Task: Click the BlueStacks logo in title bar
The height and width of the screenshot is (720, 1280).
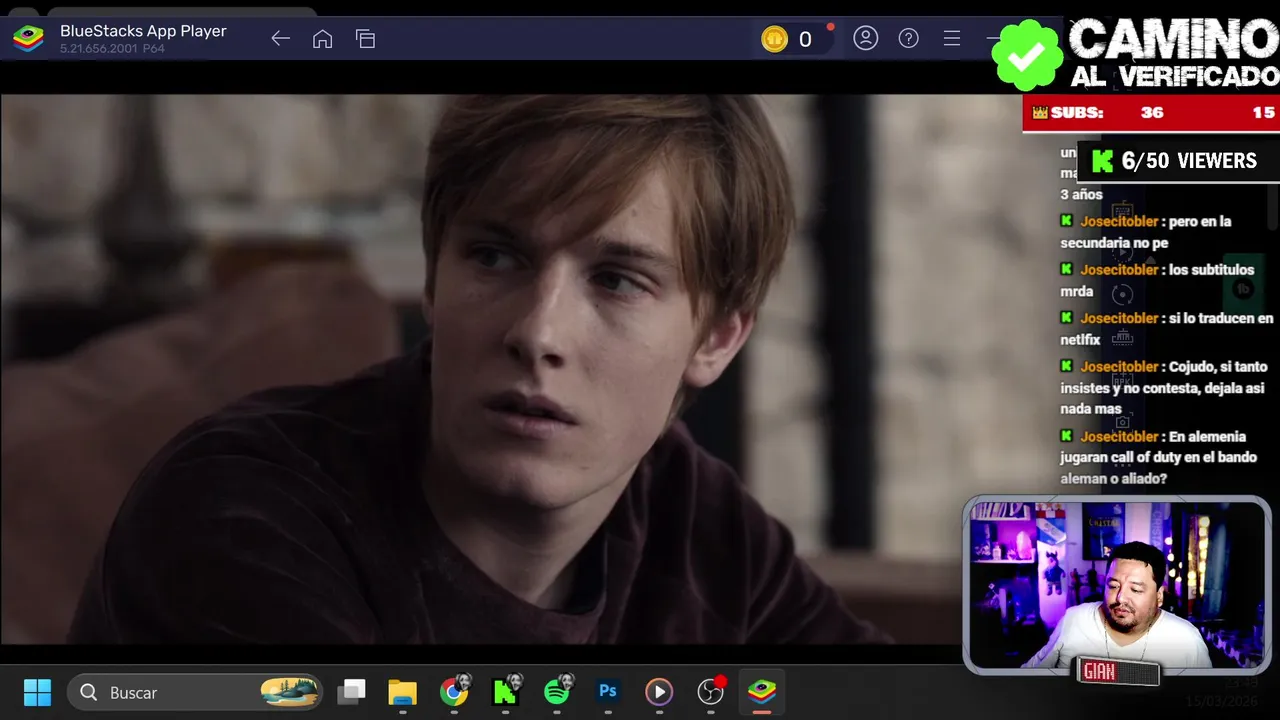Action: click(28, 38)
